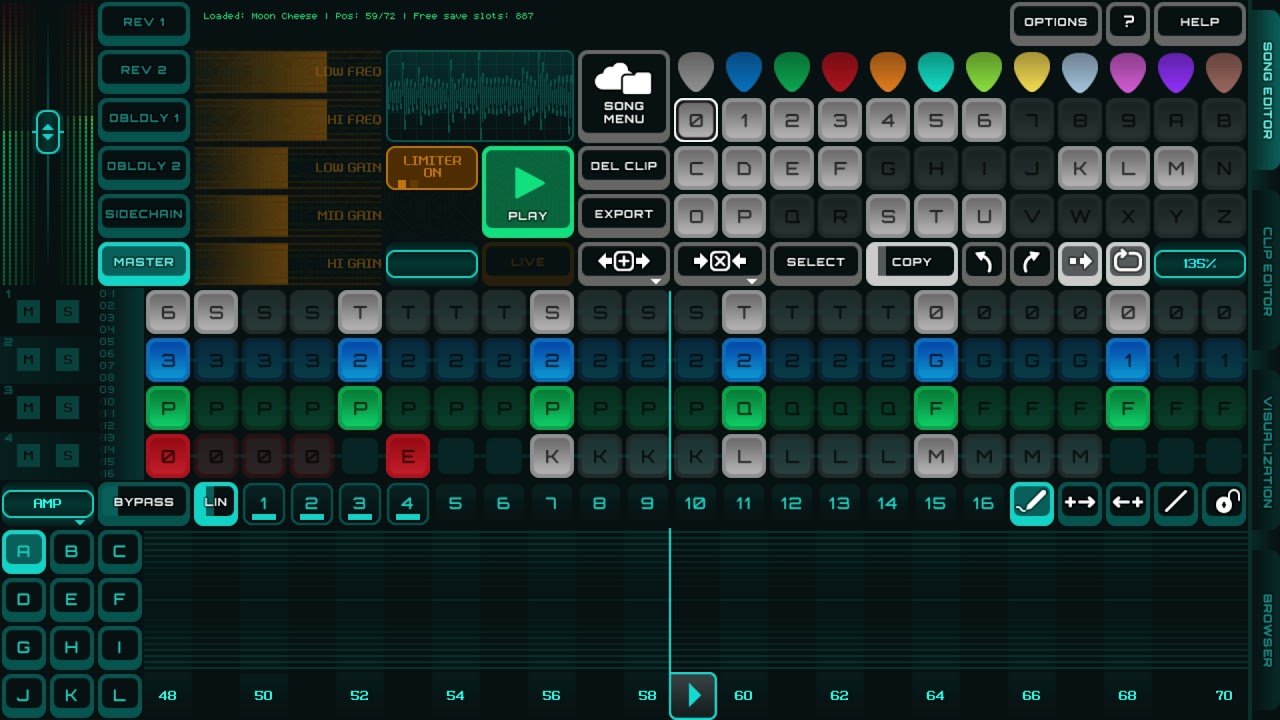Click the DEL CLIP button
This screenshot has width=1280, height=720.
(x=623, y=166)
